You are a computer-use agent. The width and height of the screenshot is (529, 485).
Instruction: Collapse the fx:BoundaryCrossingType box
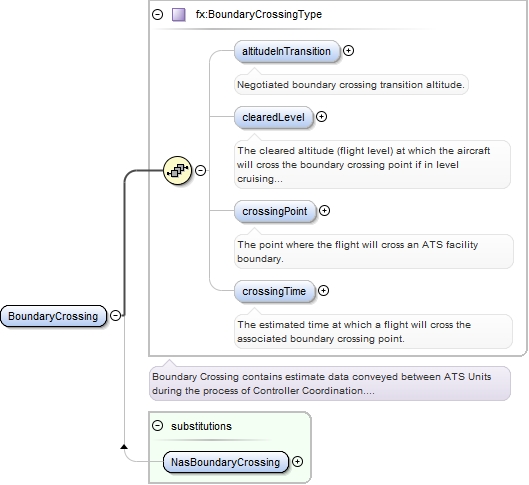pyautogui.click(x=158, y=15)
